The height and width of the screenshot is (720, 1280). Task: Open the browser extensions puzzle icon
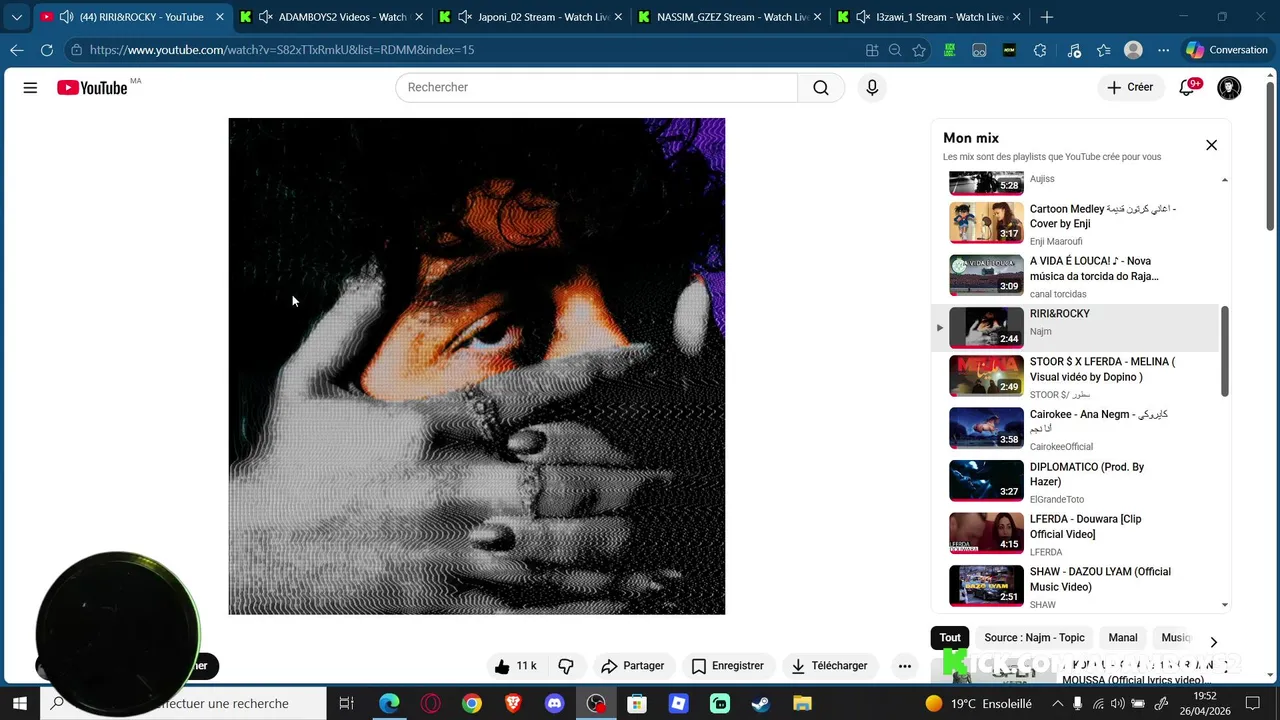tap(1040, 50)
